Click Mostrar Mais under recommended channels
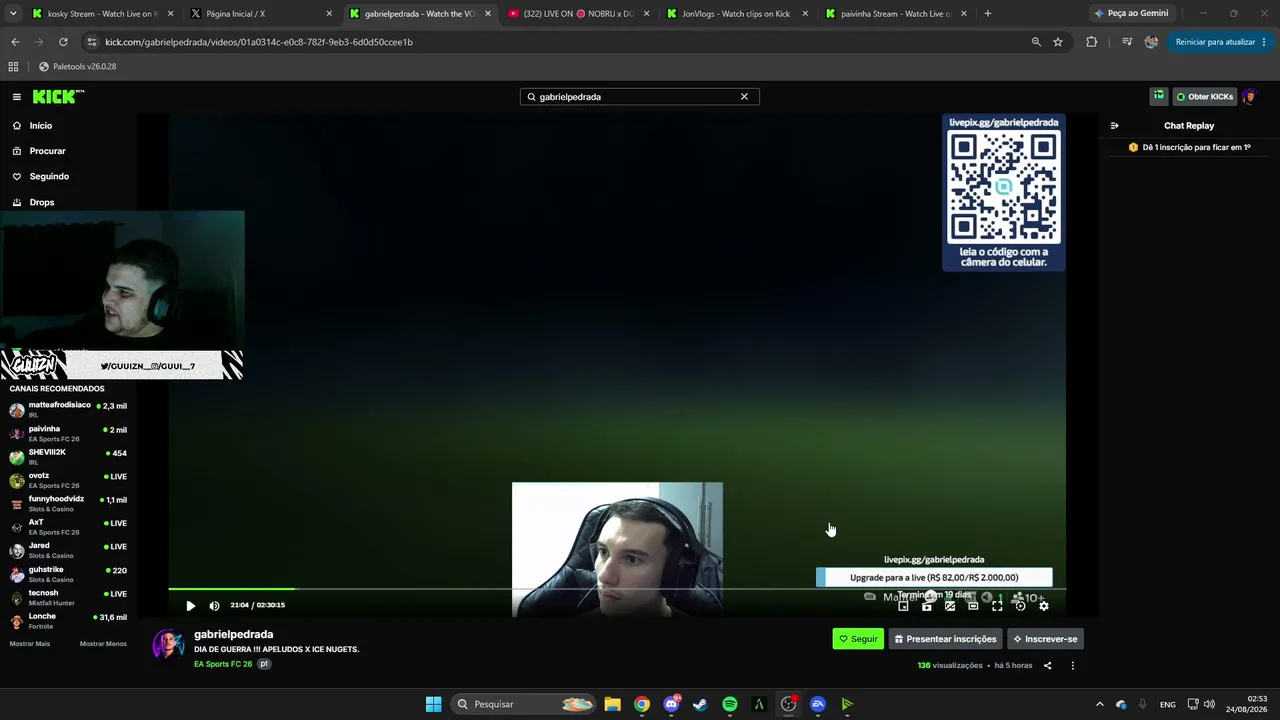This screenshot has width=1280, height=720. [x=30, y=644]
